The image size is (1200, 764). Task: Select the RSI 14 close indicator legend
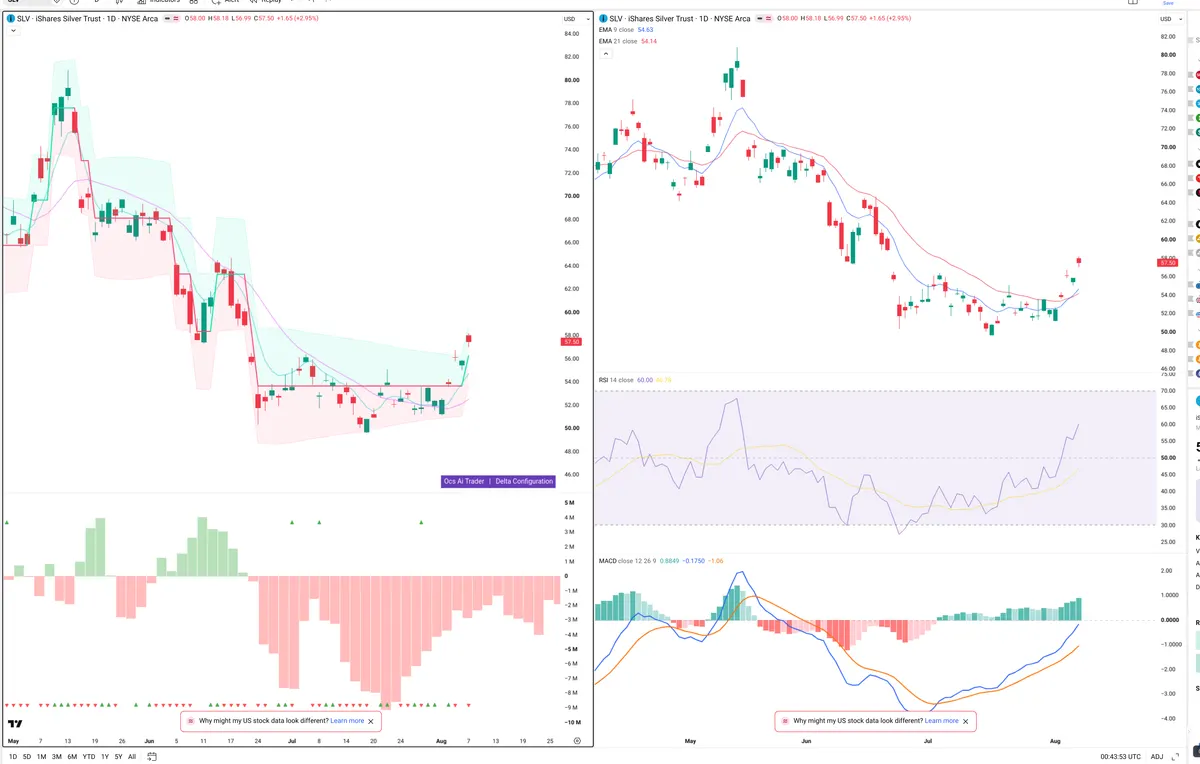click(635, 380)
